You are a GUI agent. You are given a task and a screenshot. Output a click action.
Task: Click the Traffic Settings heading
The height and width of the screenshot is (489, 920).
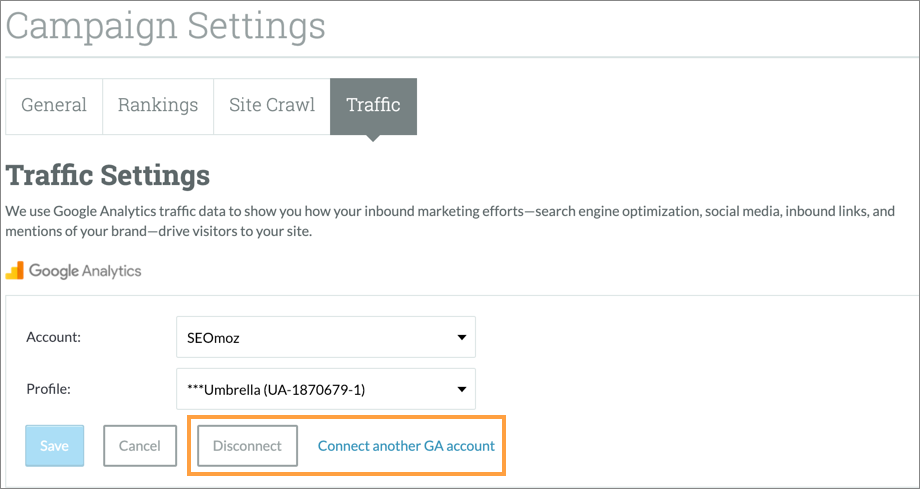tap(108, 176)
